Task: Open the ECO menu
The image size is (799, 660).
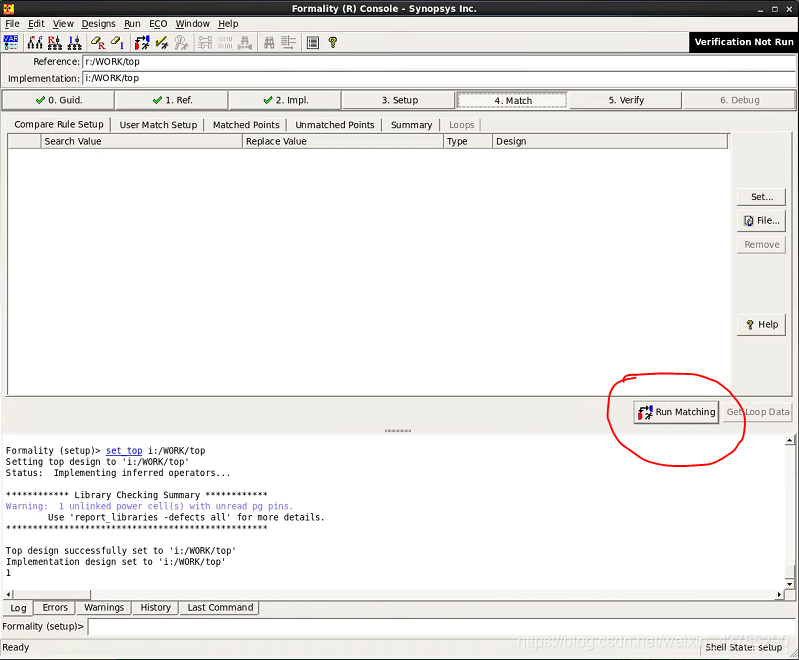Action: (158, 23)
